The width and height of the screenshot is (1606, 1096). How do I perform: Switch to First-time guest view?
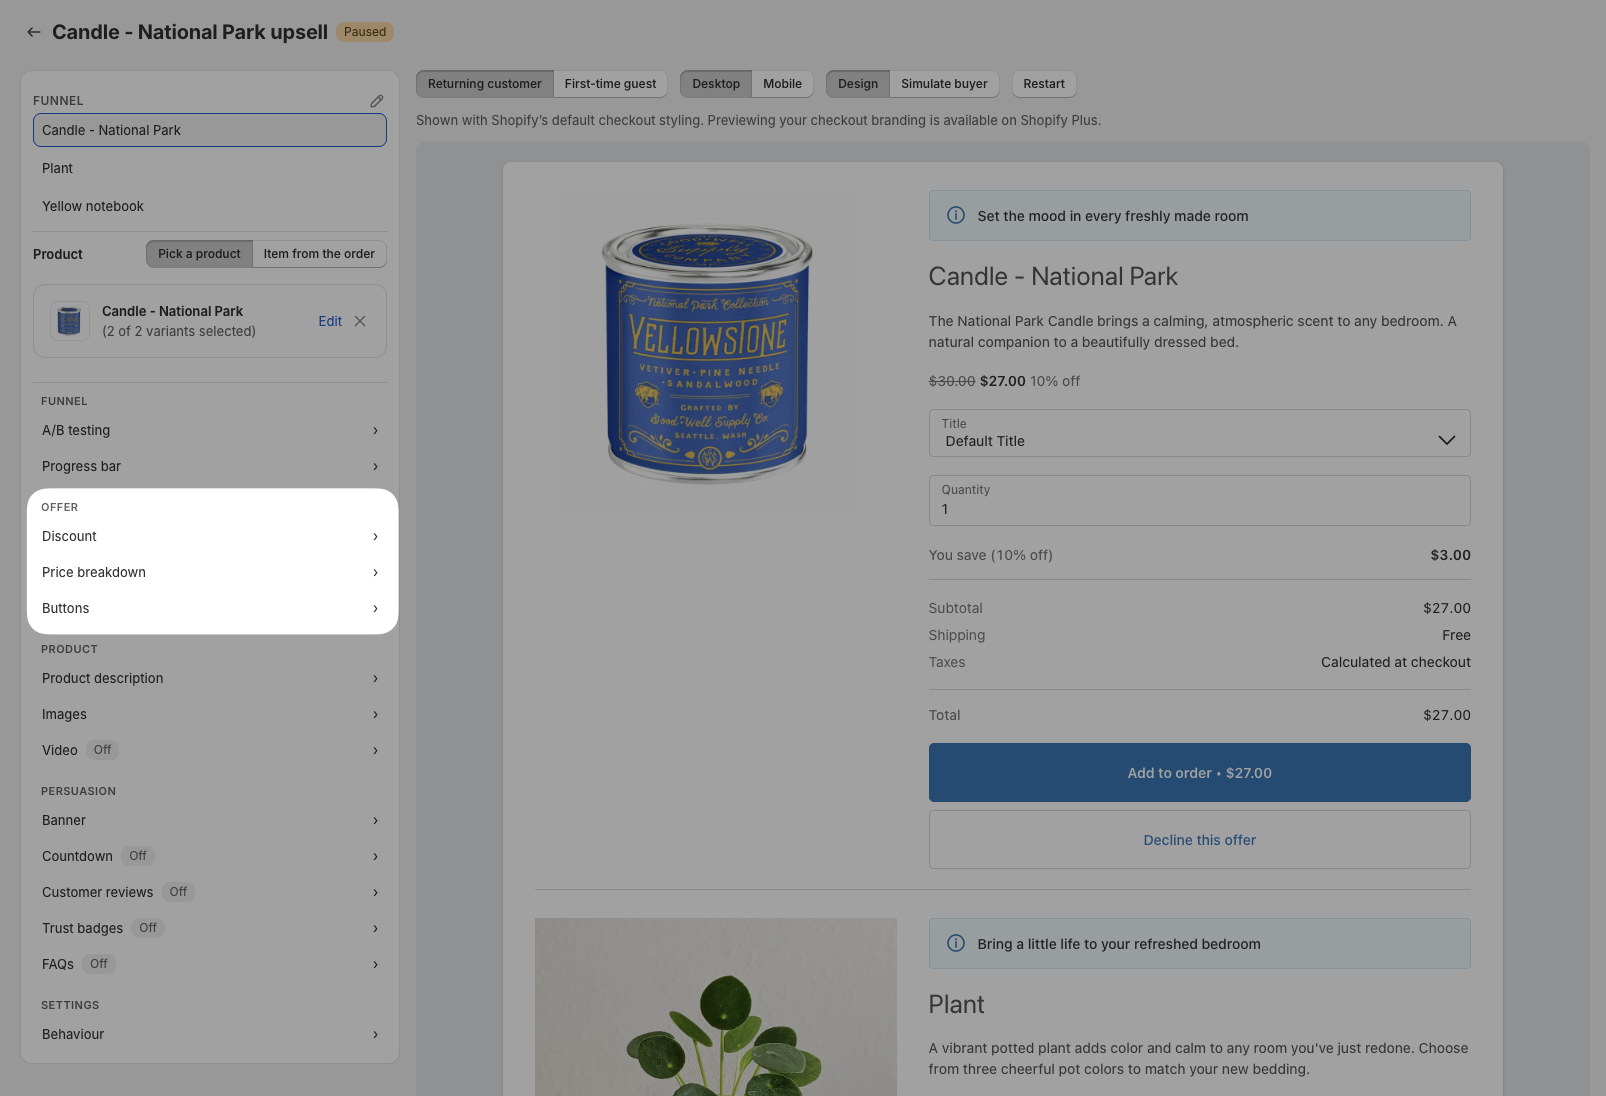pos(610,84)
